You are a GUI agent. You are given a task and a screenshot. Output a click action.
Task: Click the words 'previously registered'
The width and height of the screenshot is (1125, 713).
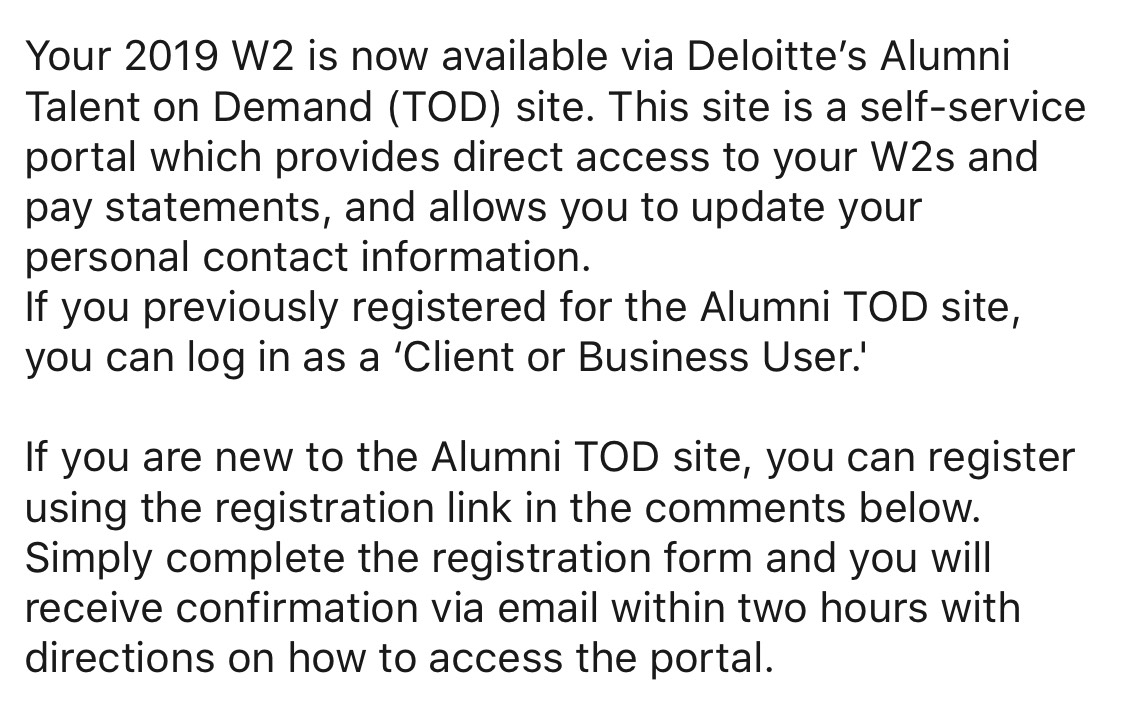pos(344,308)
